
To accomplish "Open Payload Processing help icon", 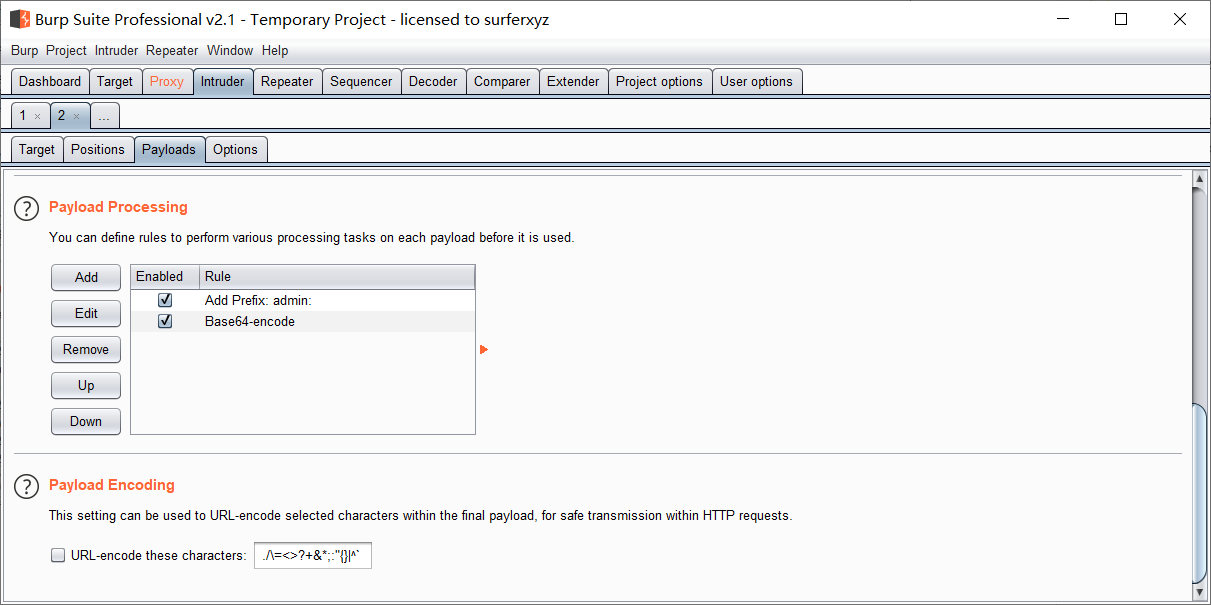I will coord(26,209).
